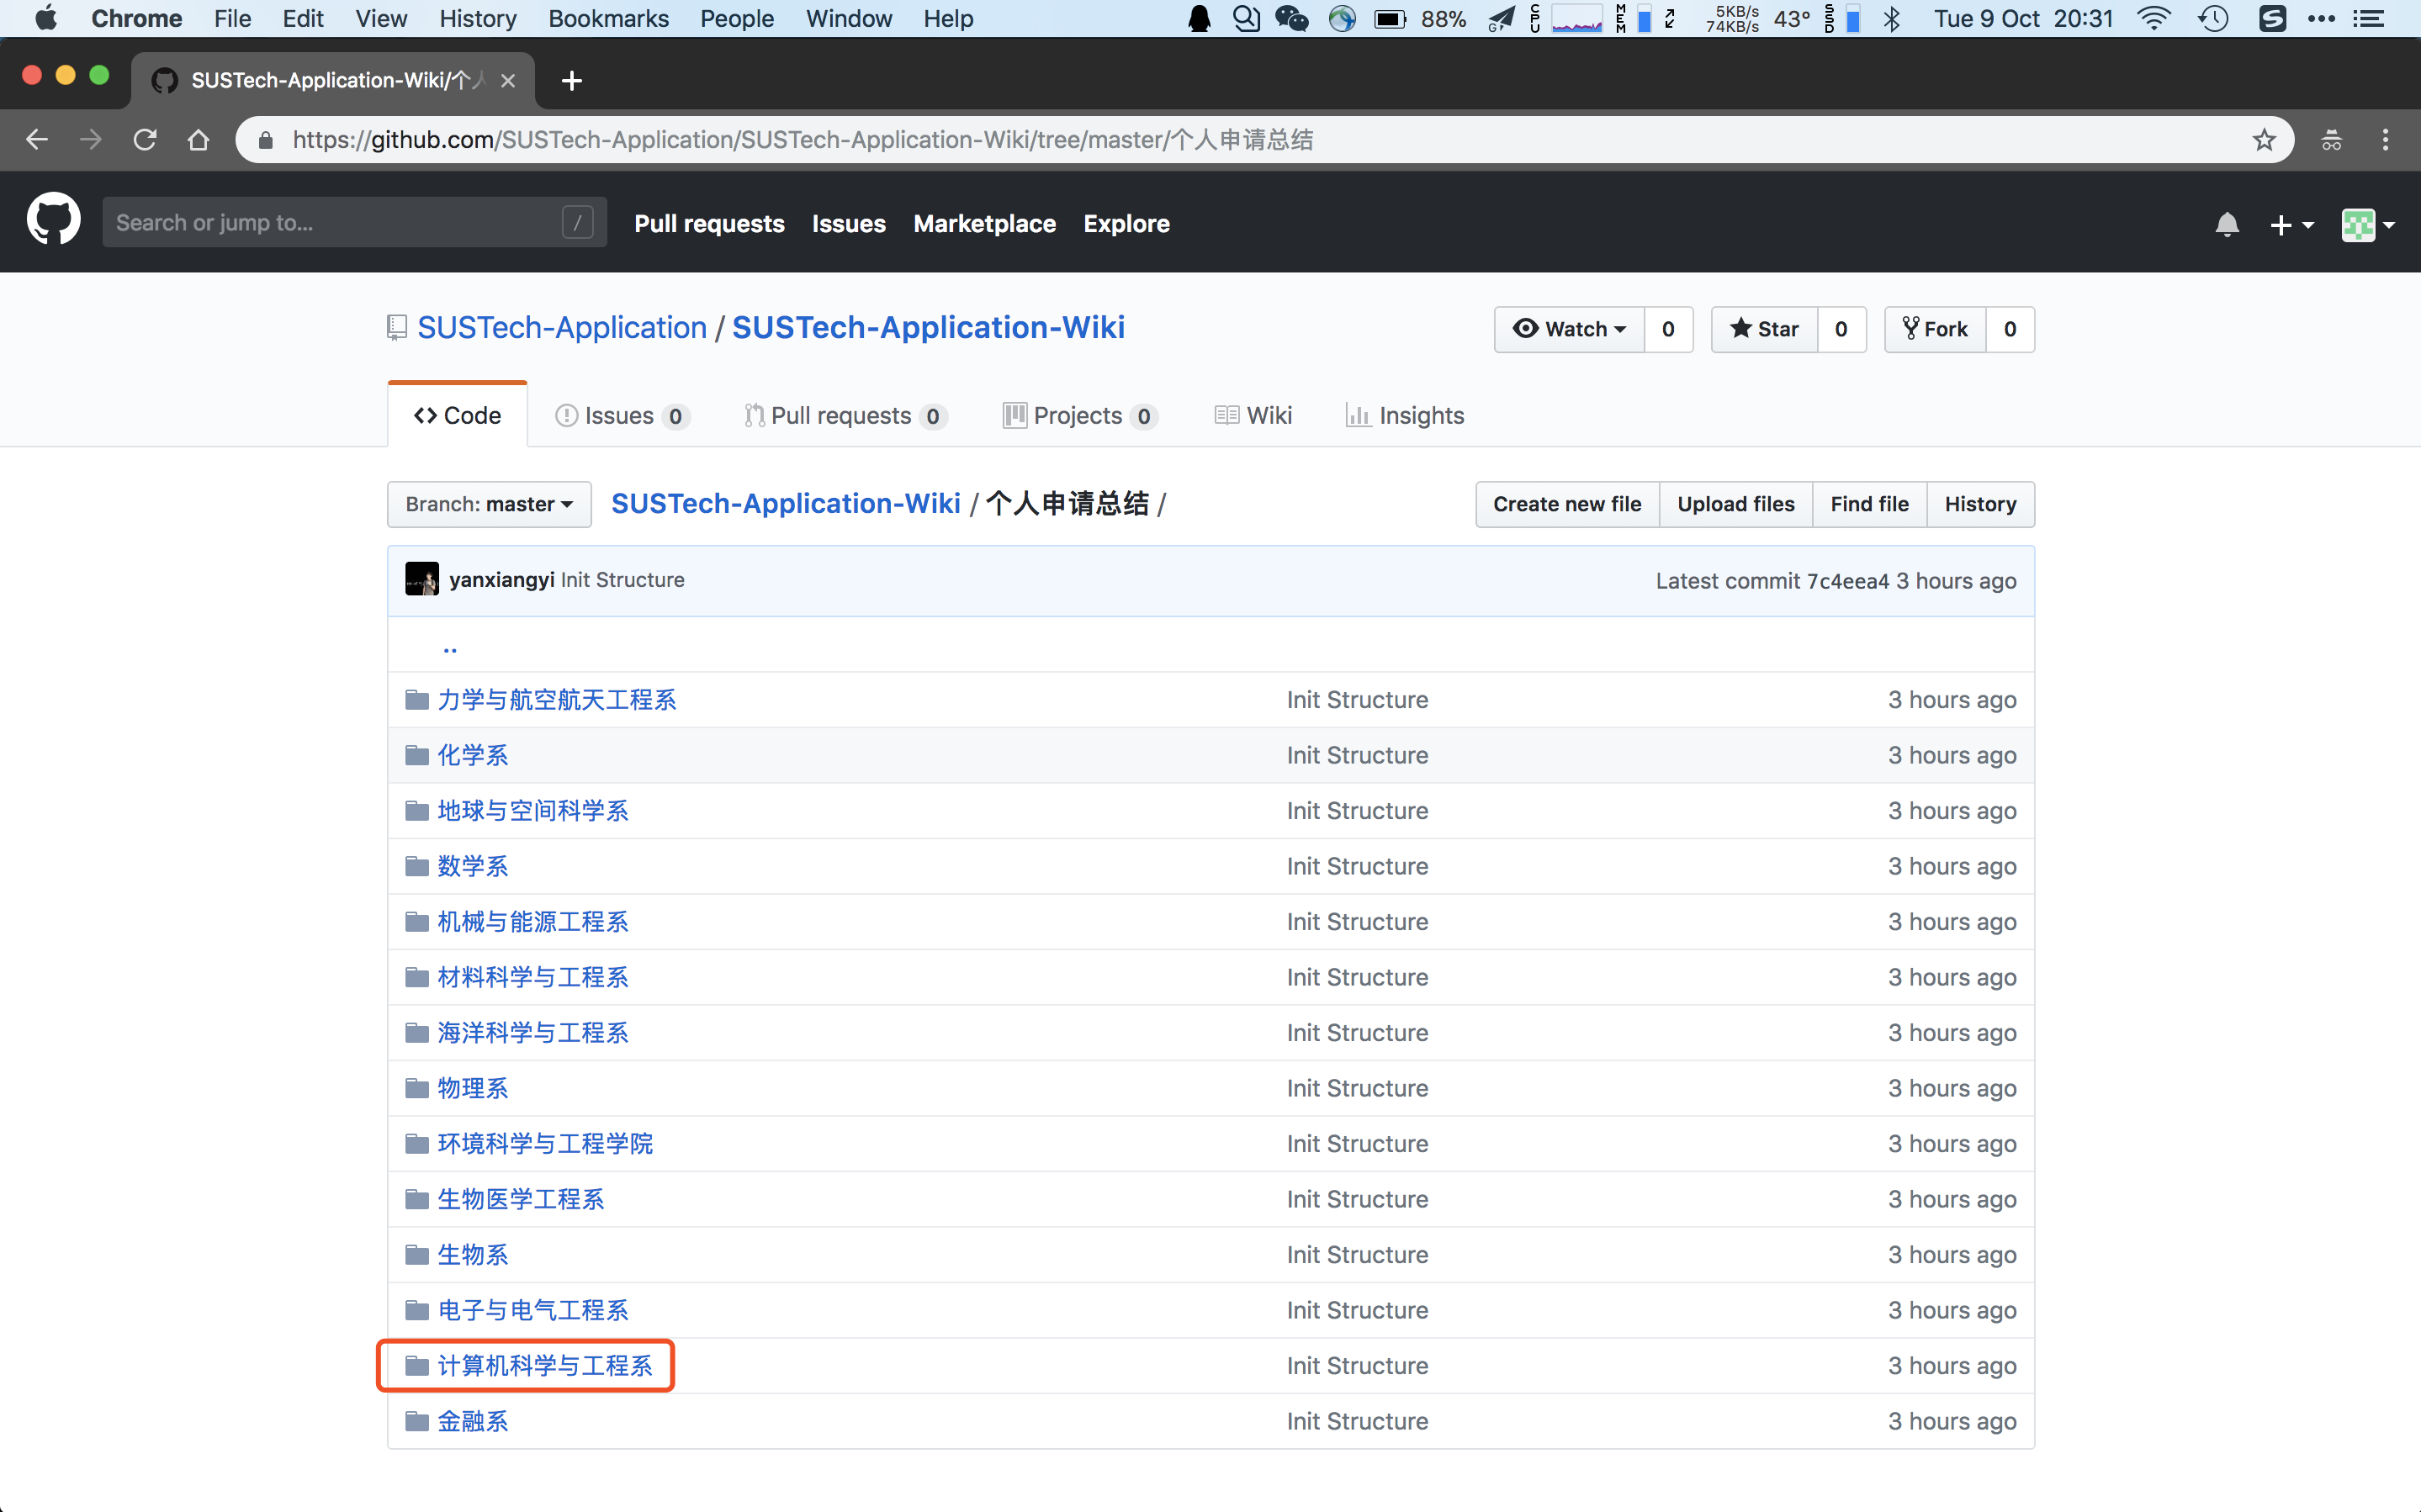
Task: Open the 力学与航空航天工程系 folder
Action: 557,700
